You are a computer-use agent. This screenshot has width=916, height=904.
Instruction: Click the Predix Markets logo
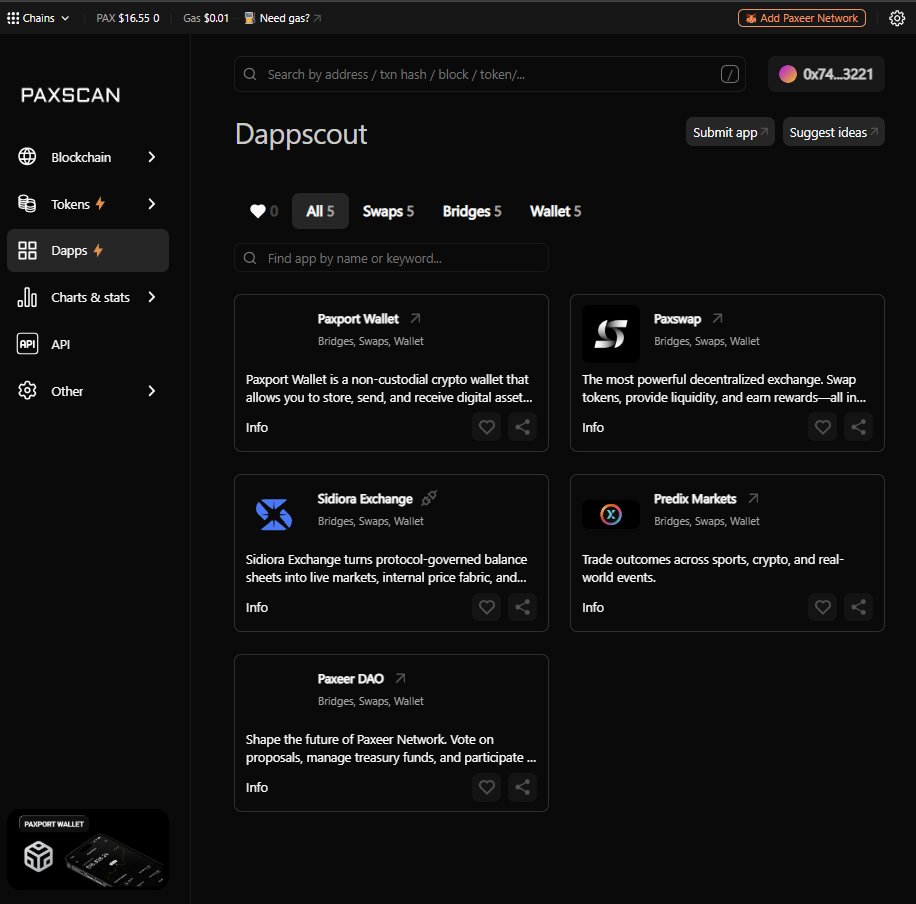pyautogui.click(x=610, y=514)
